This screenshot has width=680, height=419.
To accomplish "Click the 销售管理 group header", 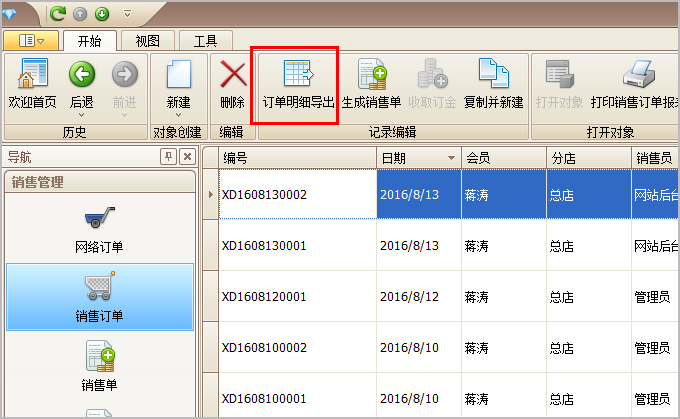I will point(100,182).
